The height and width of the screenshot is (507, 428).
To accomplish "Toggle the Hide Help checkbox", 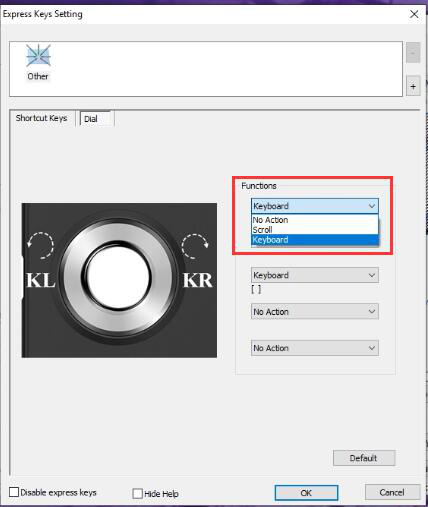I will (x=137, y=493).
